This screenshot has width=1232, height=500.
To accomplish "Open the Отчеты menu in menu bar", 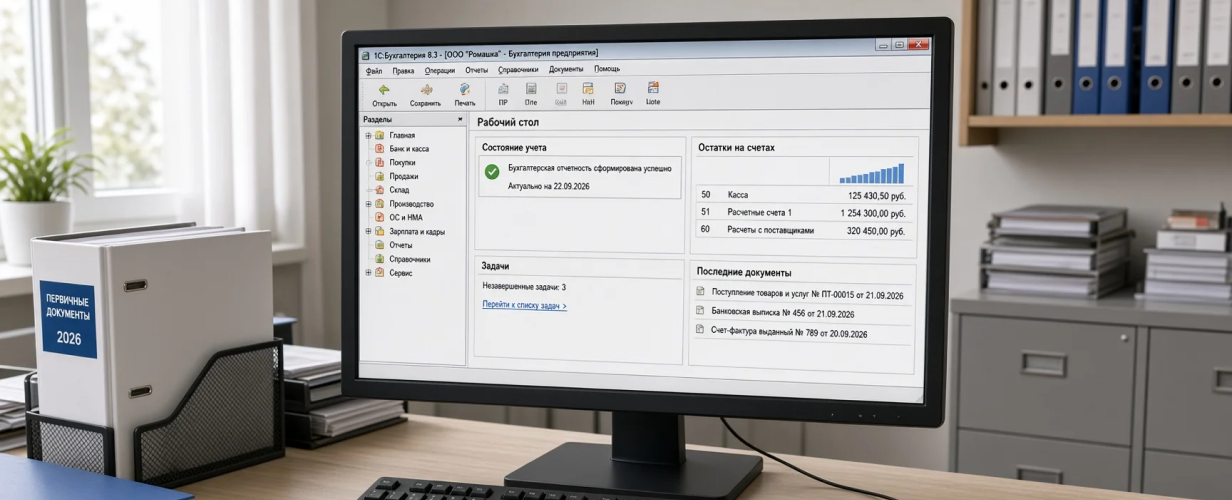I will (x=476, y=71).
